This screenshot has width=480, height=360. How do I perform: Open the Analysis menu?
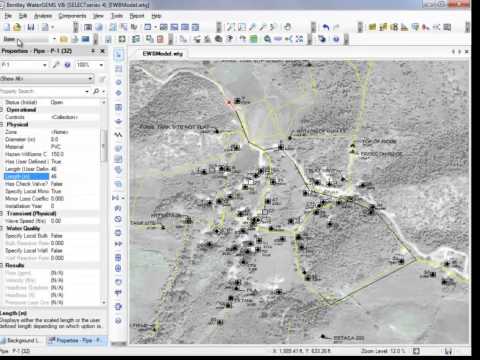43,16
